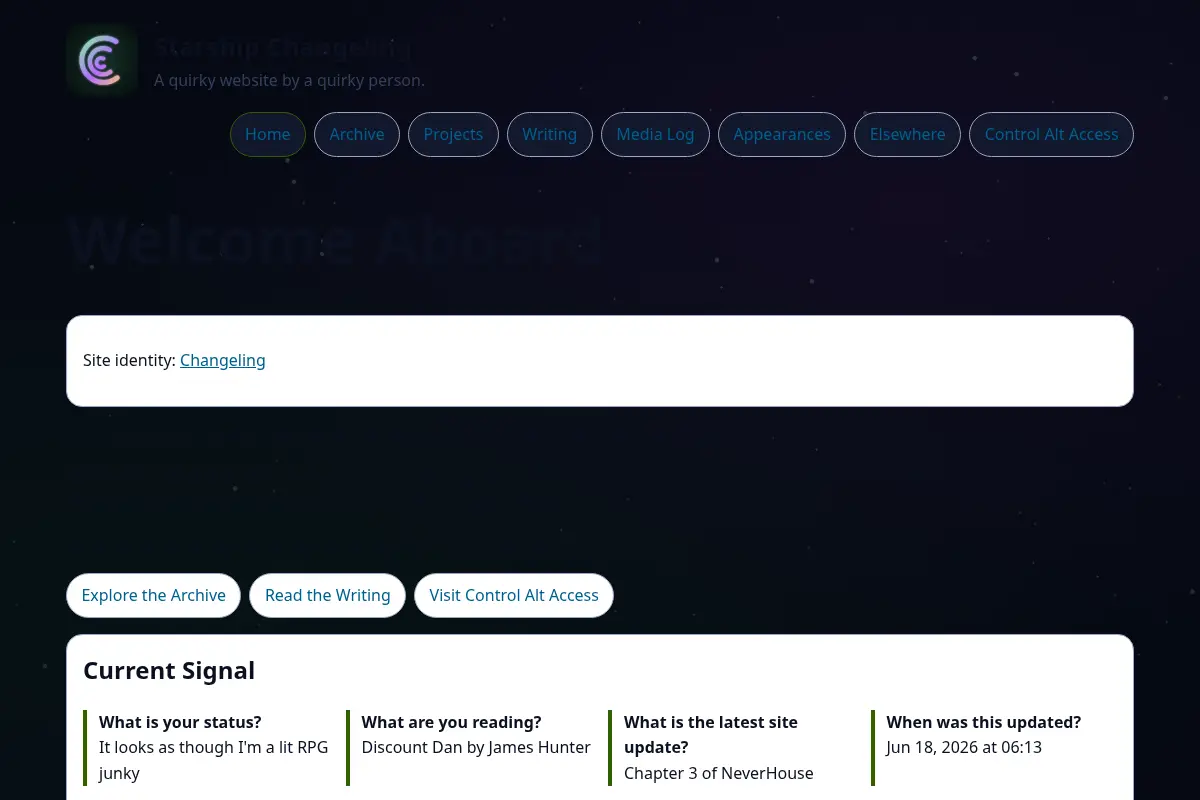The height and width of the screenshot is (800, 1200).
Task: Visit the Appearances nav item
Action: 782,135
